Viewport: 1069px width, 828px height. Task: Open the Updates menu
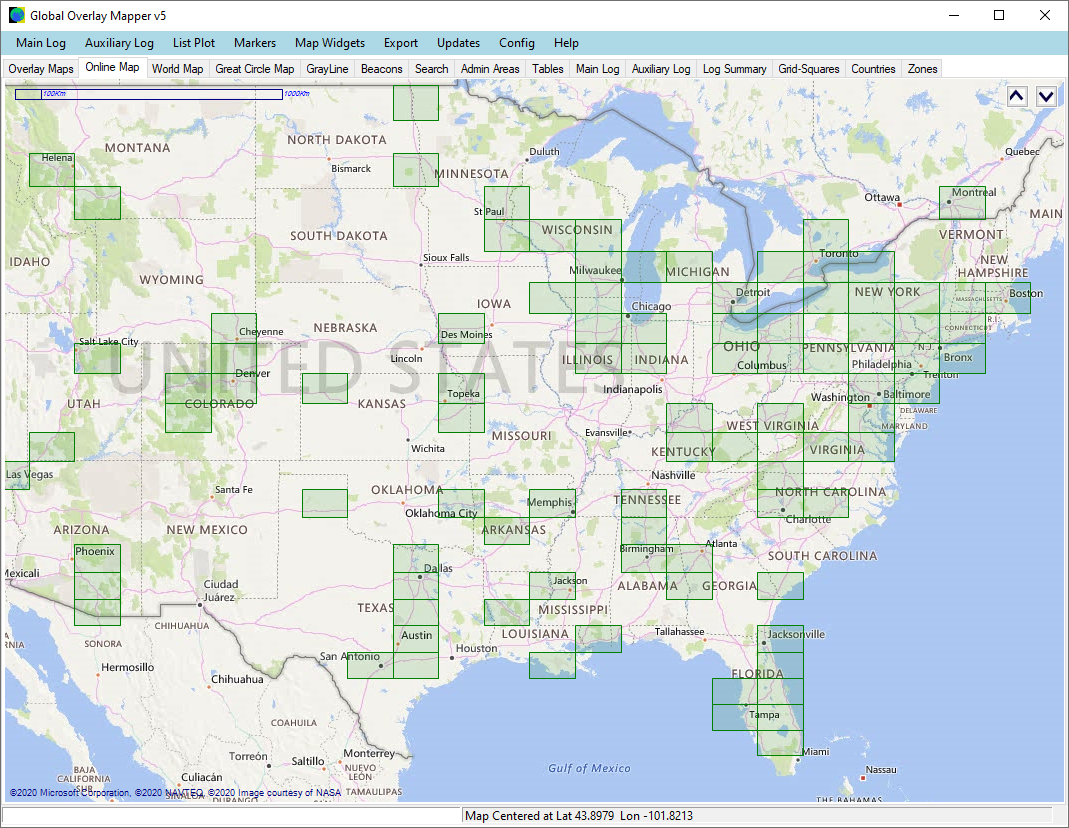point(458,43)
